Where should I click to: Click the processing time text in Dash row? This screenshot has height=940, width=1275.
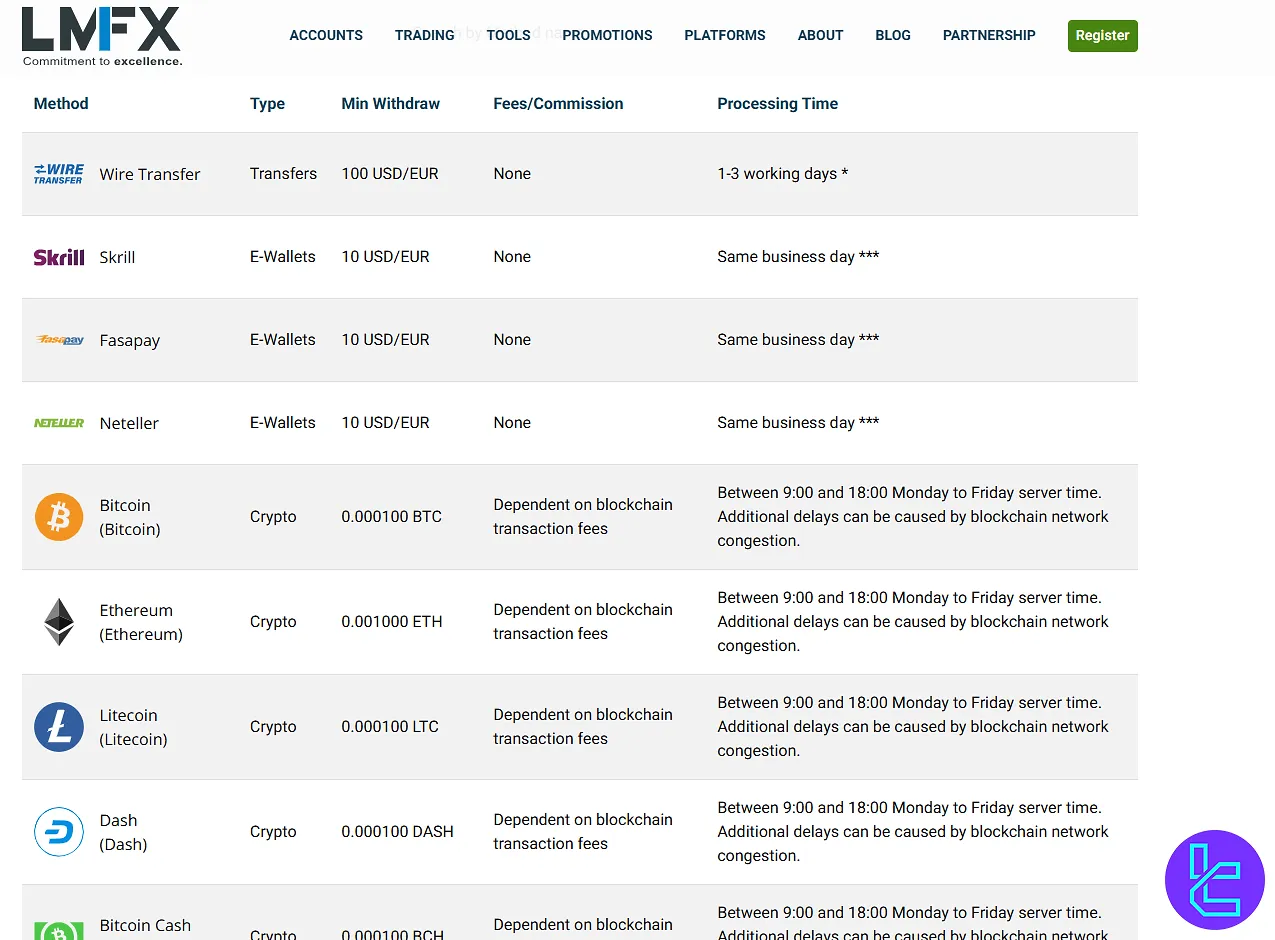(913, 832)
